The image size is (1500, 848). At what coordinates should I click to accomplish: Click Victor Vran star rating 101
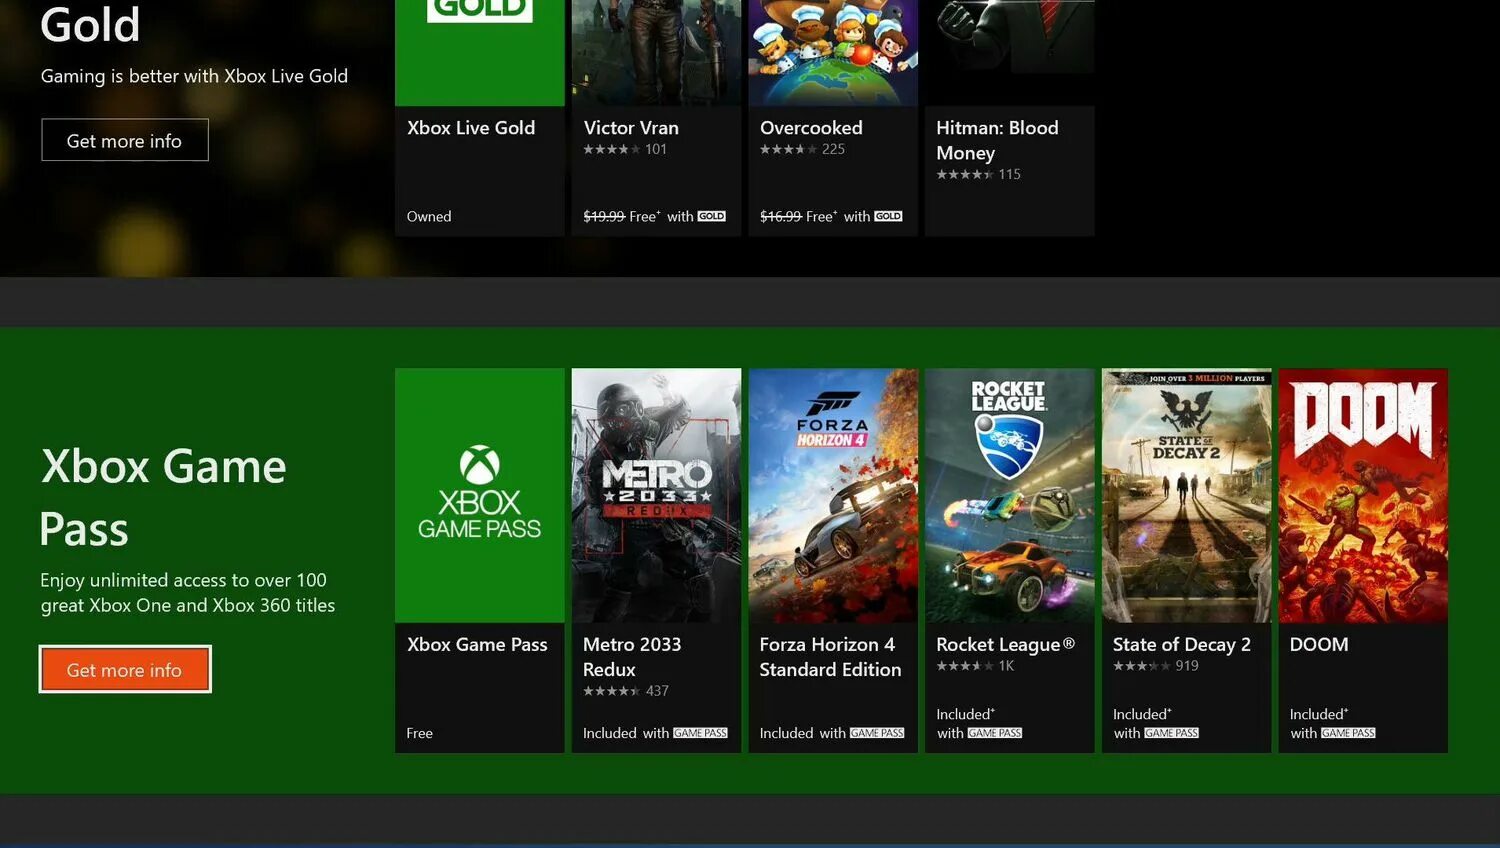tap(625, 149)
